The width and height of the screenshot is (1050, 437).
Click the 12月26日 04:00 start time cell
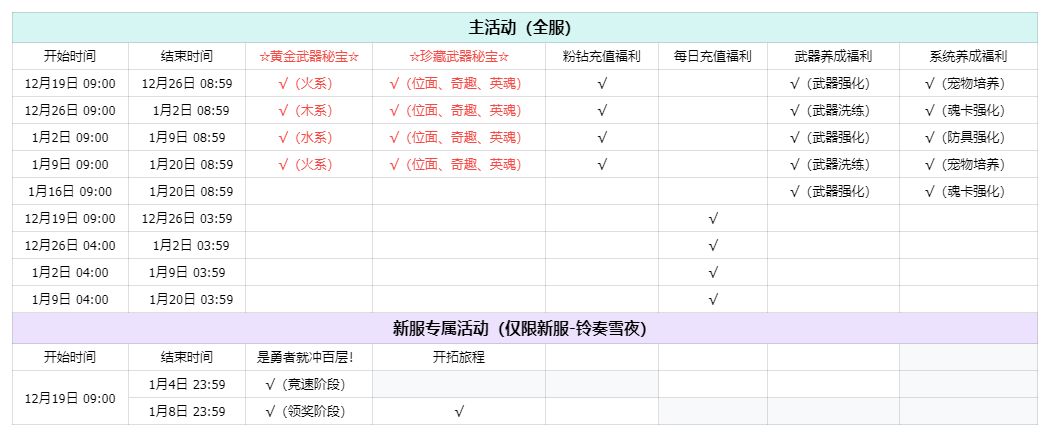pyautogui.click(x=70, y=245)
